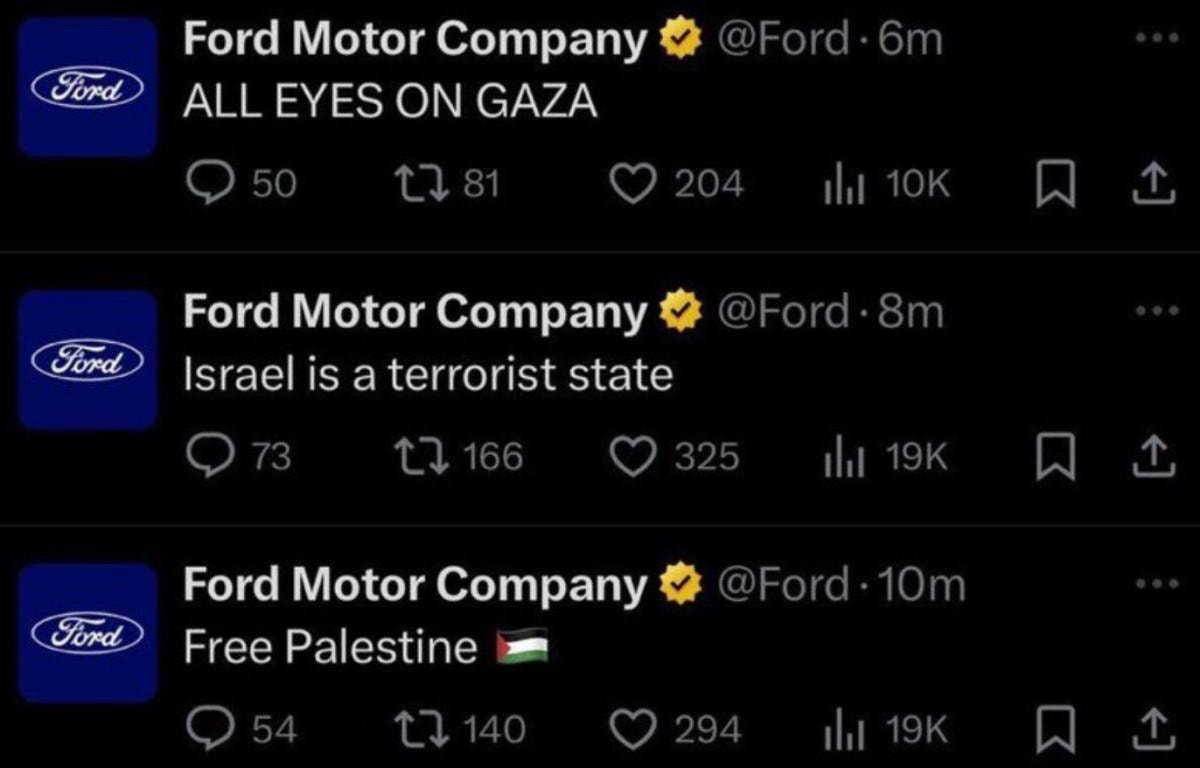Share the "Free Palestine" post

(1154, 729)
